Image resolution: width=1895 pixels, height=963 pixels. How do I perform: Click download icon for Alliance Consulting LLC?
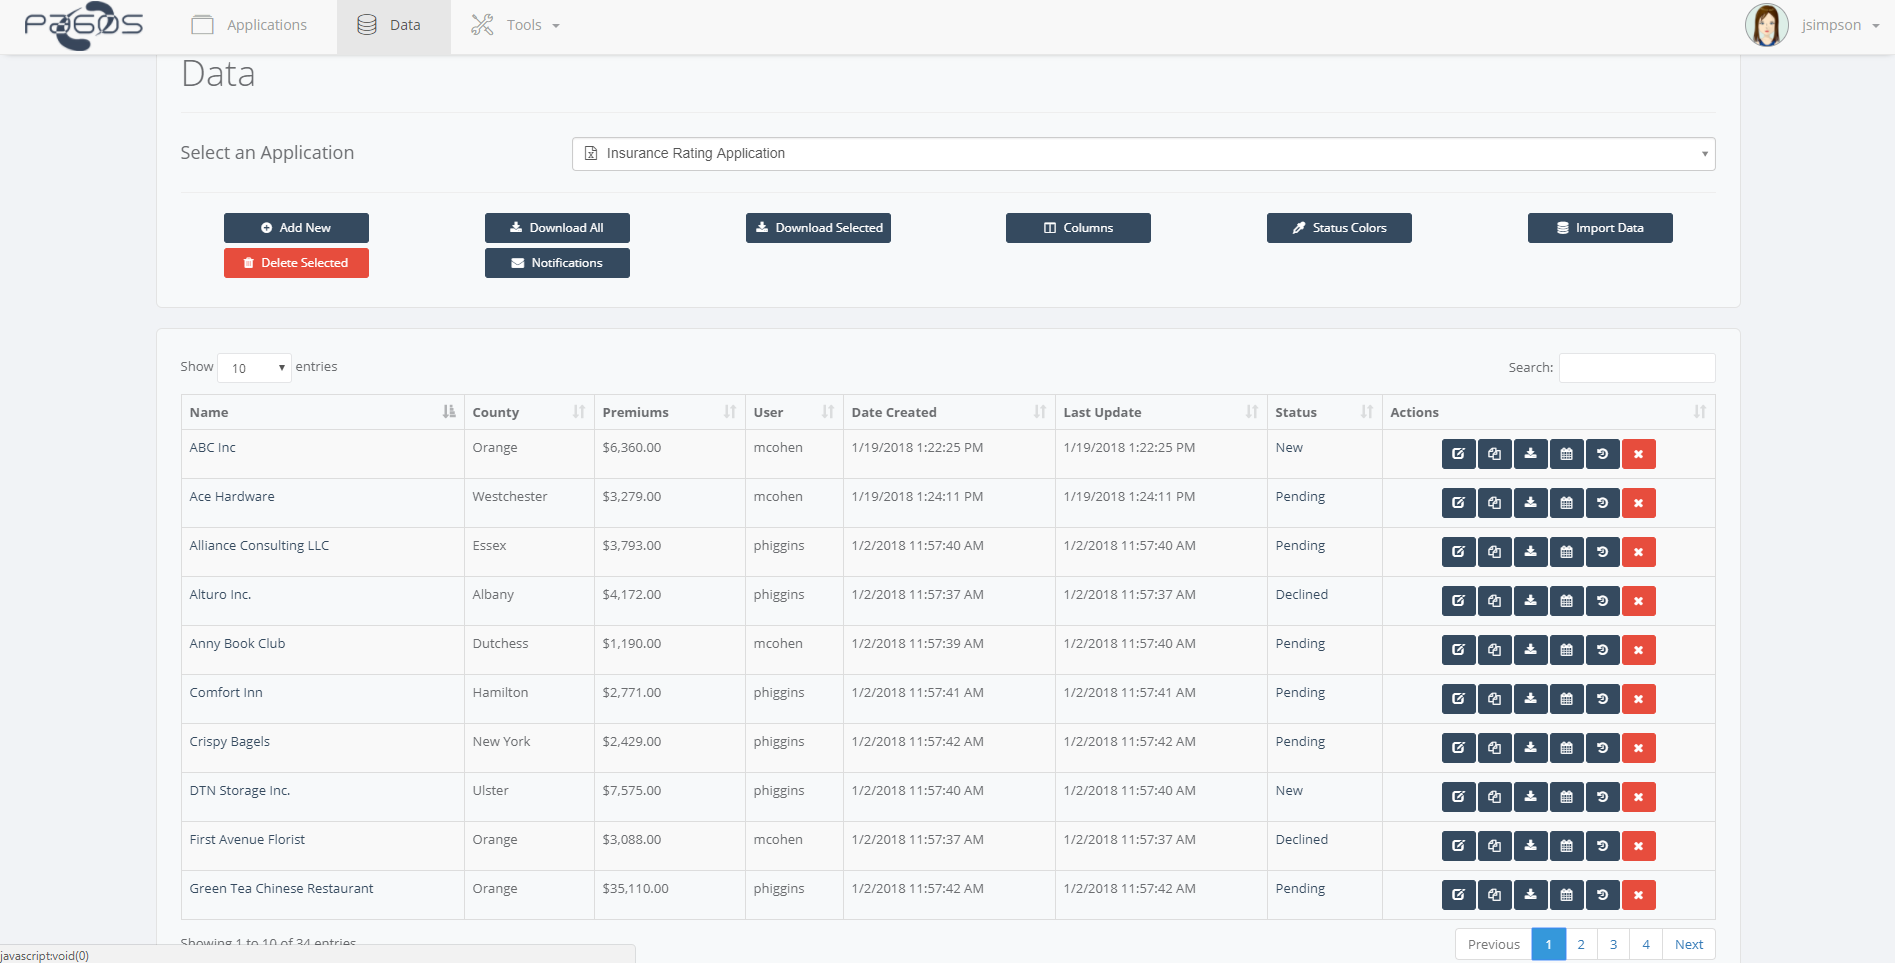(1530, 552)
